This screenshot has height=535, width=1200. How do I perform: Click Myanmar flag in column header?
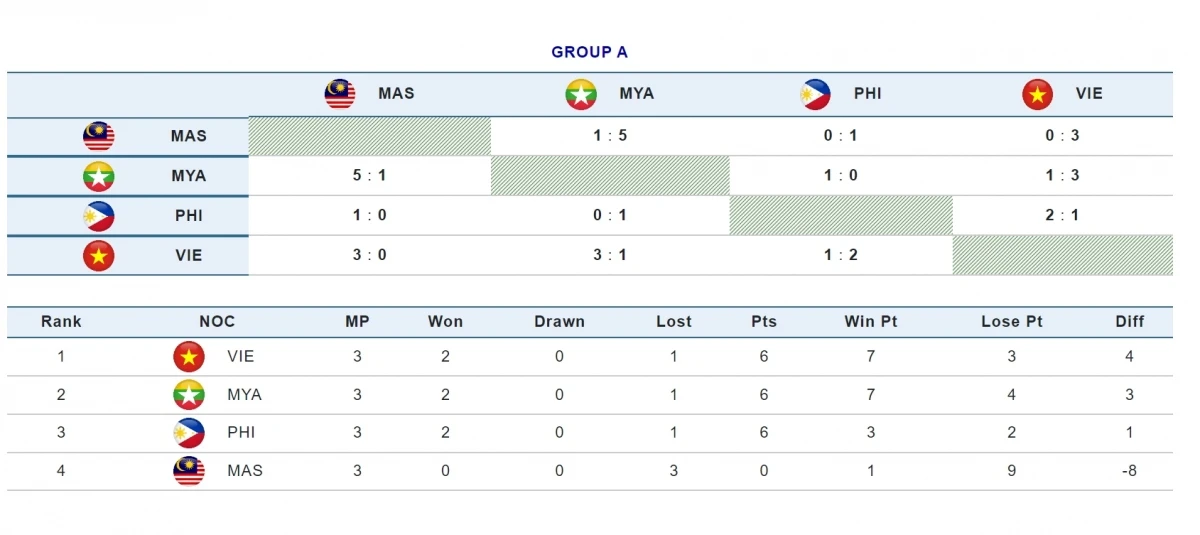point(581,94)
